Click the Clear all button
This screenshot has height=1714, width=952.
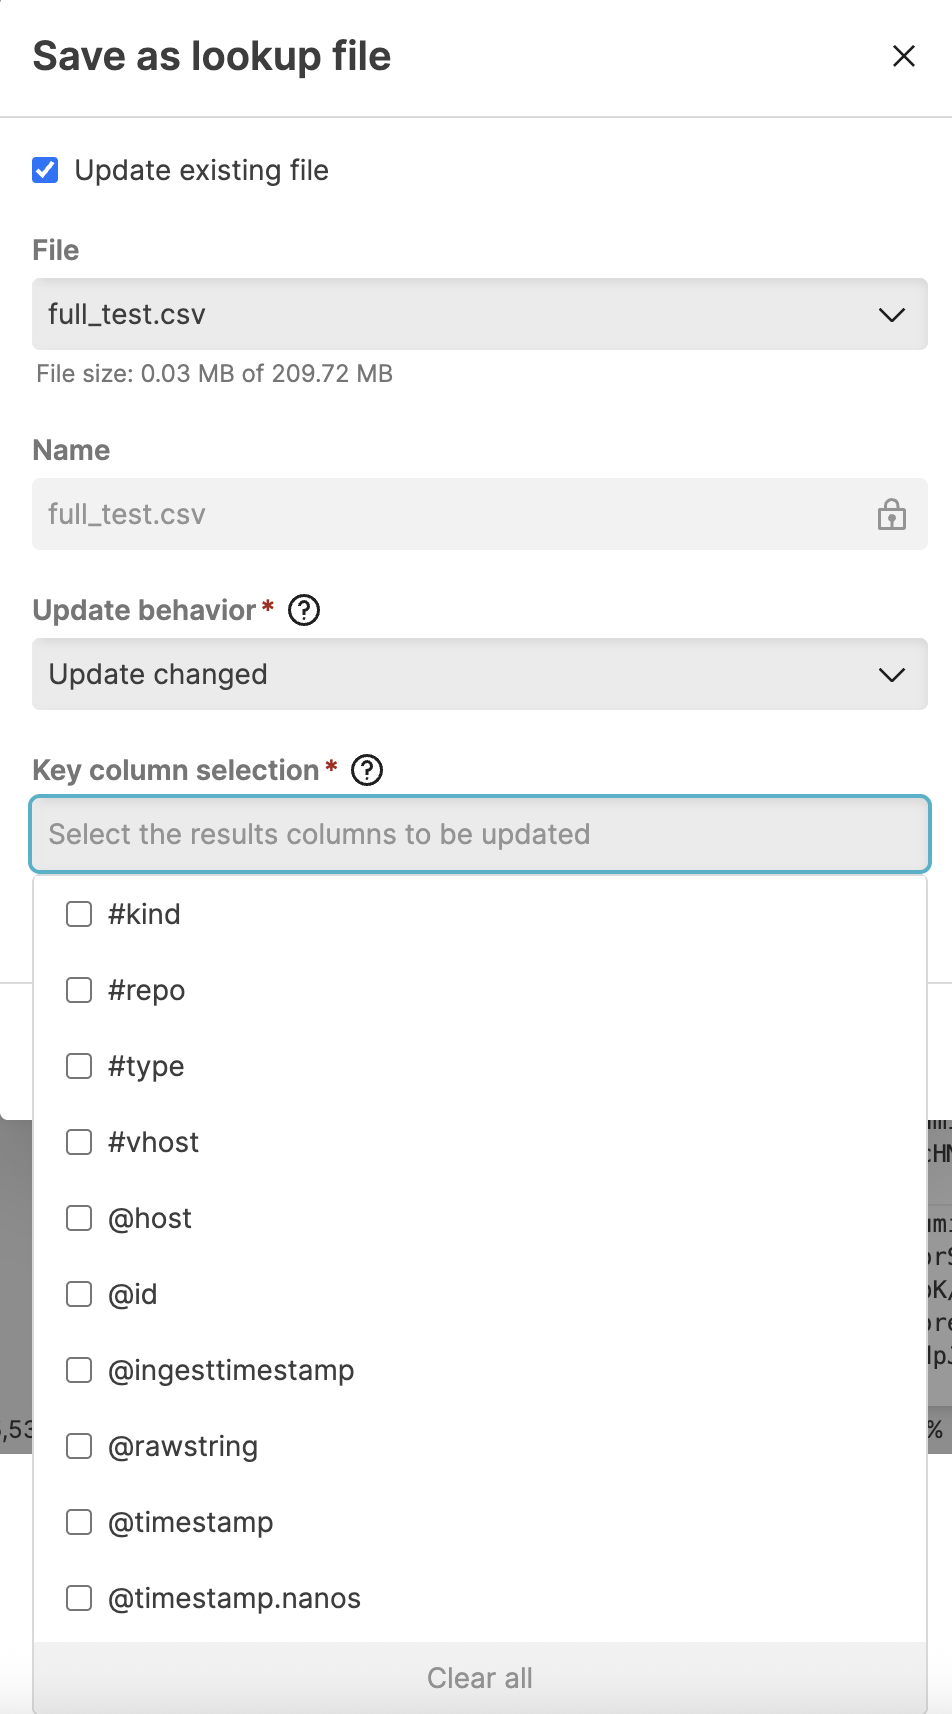click(480, 1677)
